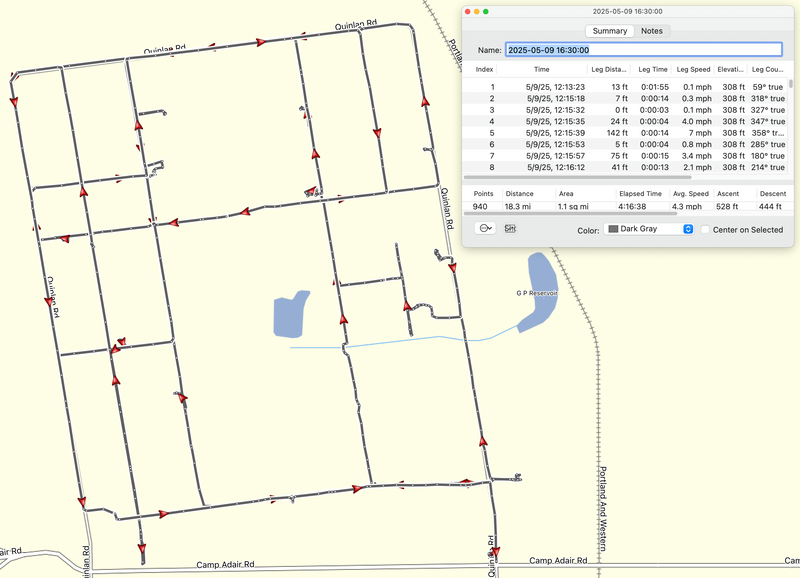Sort by the Index column header

coord(484,70)
